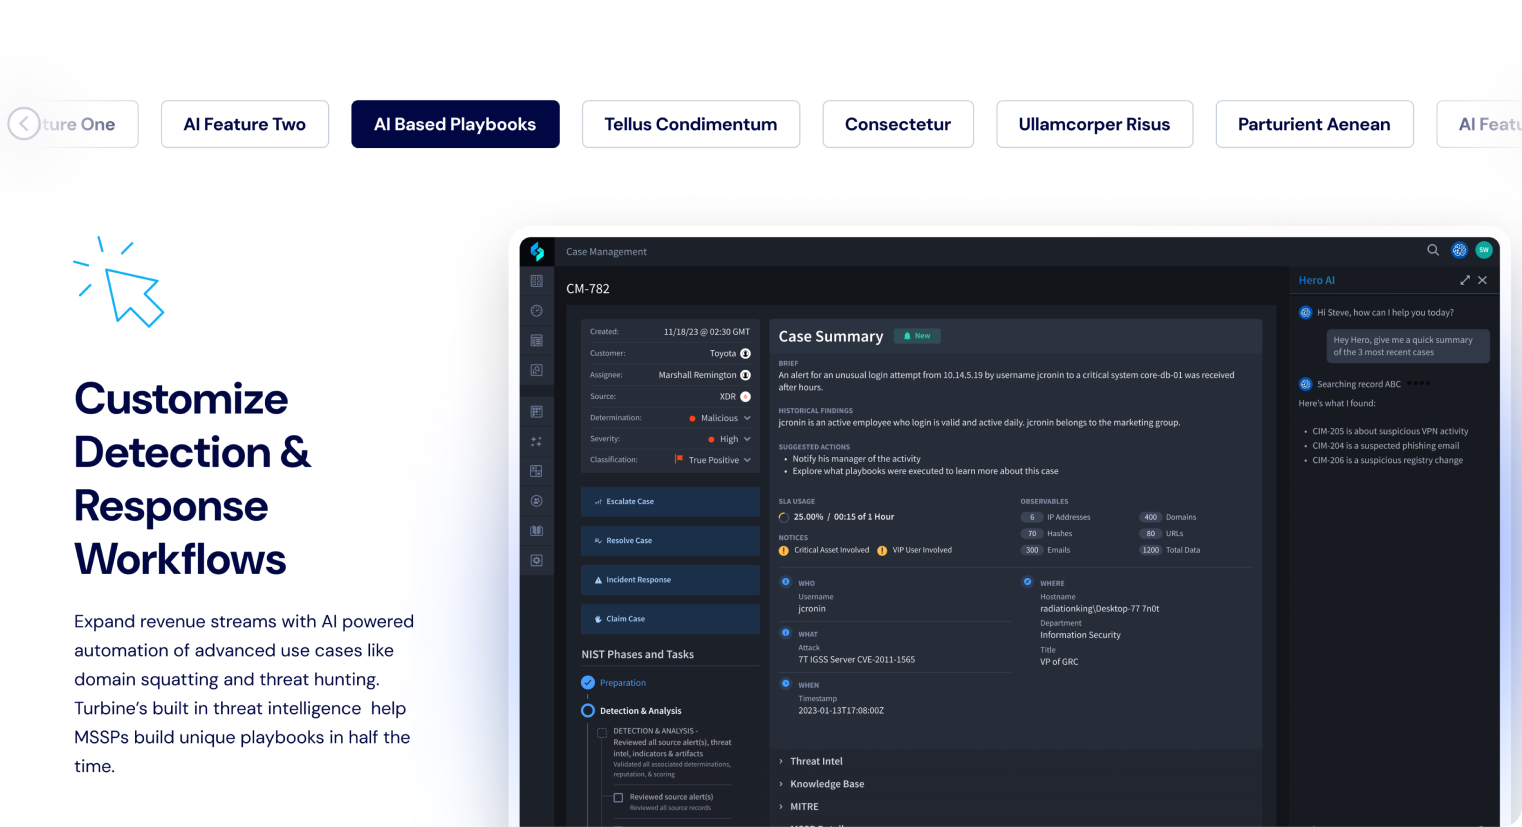Click the XDR source icon
The width and height of the screenshot is (1522, 827).
[745, 397]
